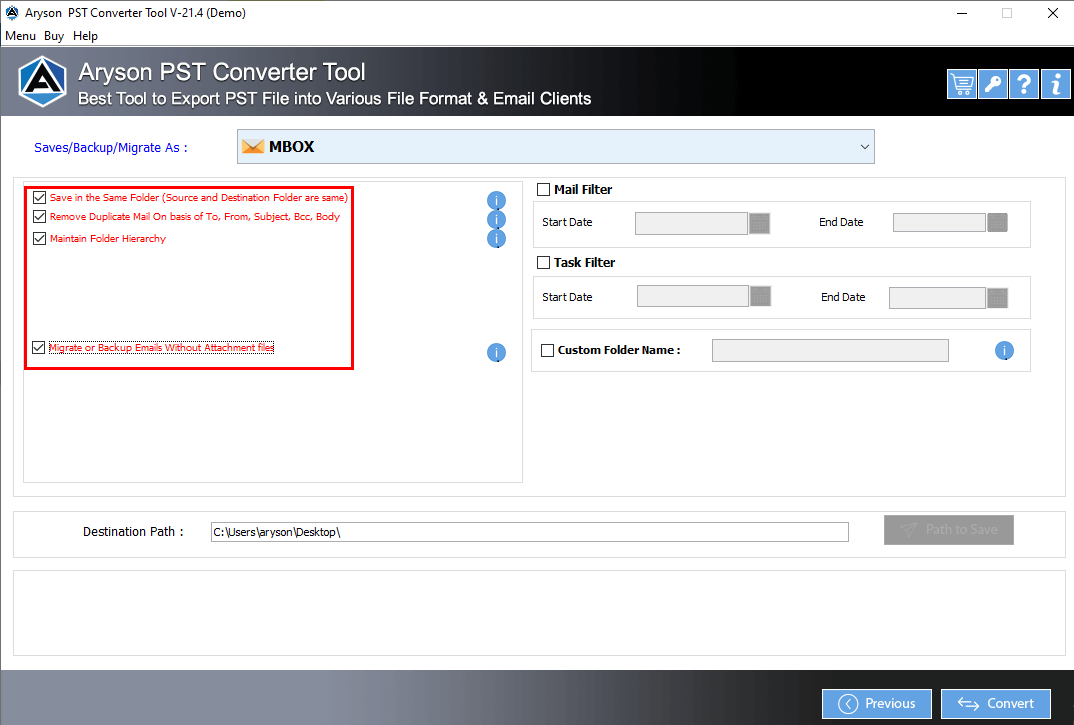Uncheck Save in the Same Folder
The width and height of the screenshot is (1074, 725).
click(40, 197)
